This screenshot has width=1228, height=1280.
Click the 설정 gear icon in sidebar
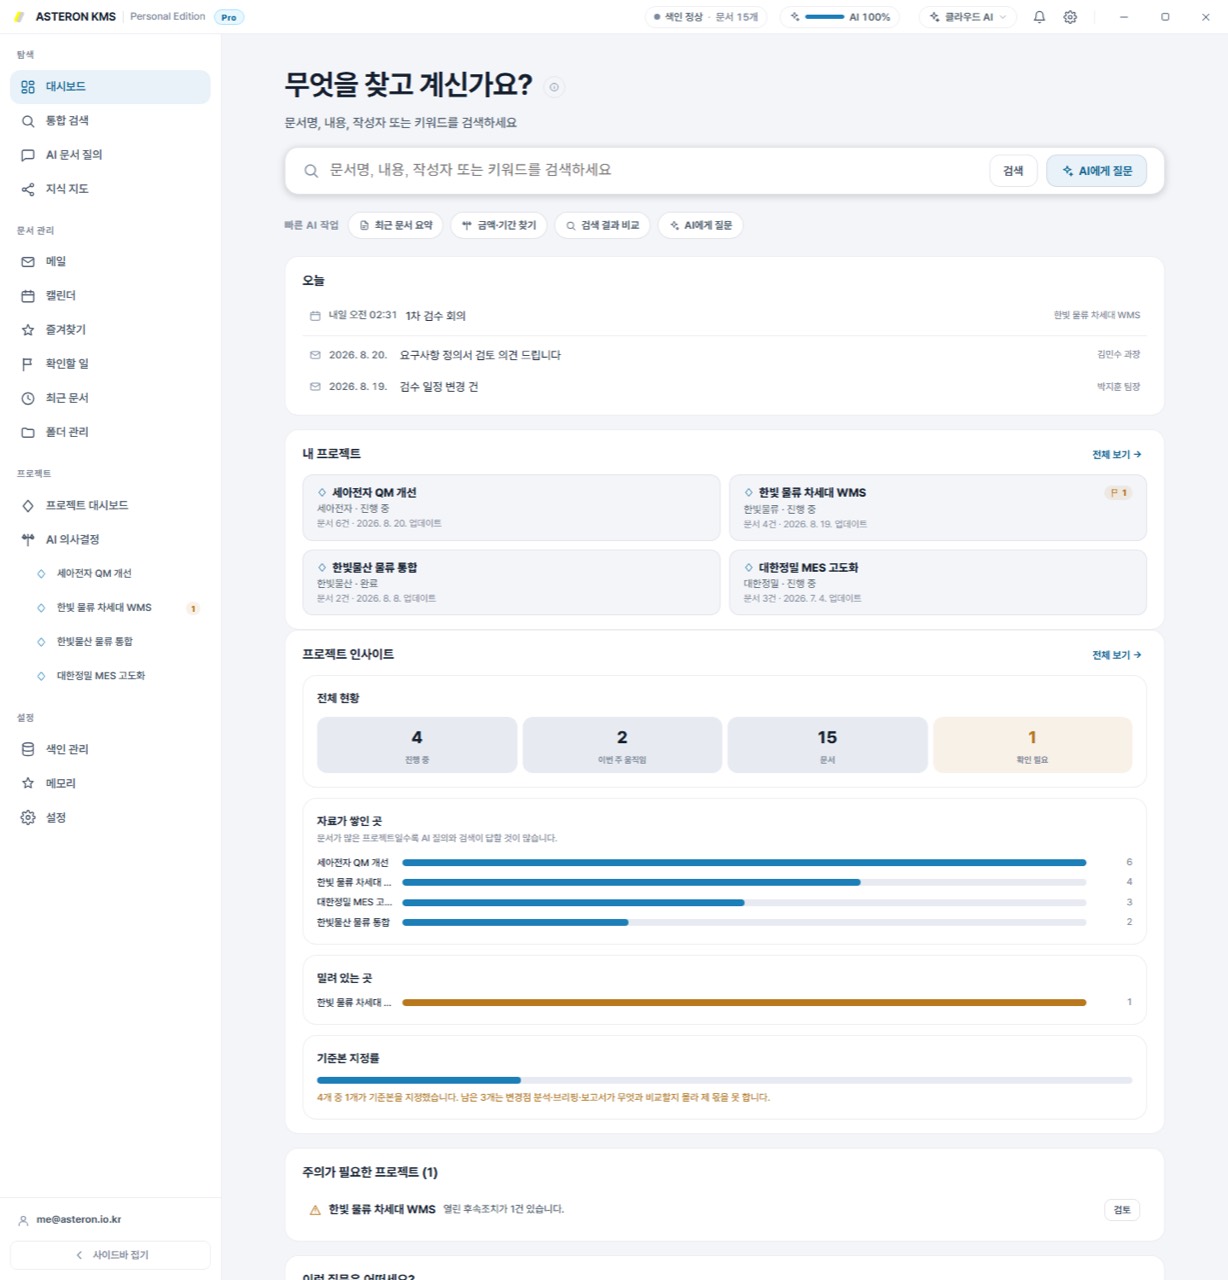pyautogui.click(x=28, y=817)
